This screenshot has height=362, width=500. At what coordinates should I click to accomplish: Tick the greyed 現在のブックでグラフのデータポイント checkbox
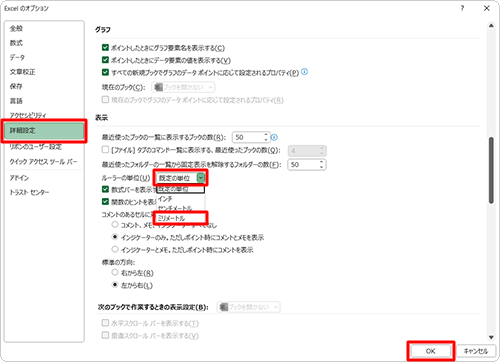pos(105,100)
